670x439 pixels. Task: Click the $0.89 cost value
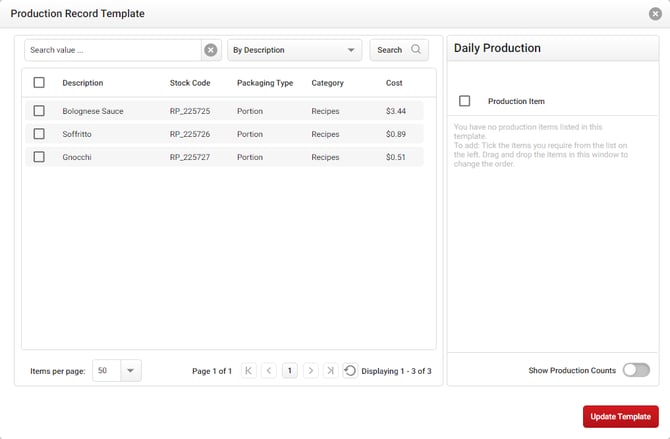point(396,134)
